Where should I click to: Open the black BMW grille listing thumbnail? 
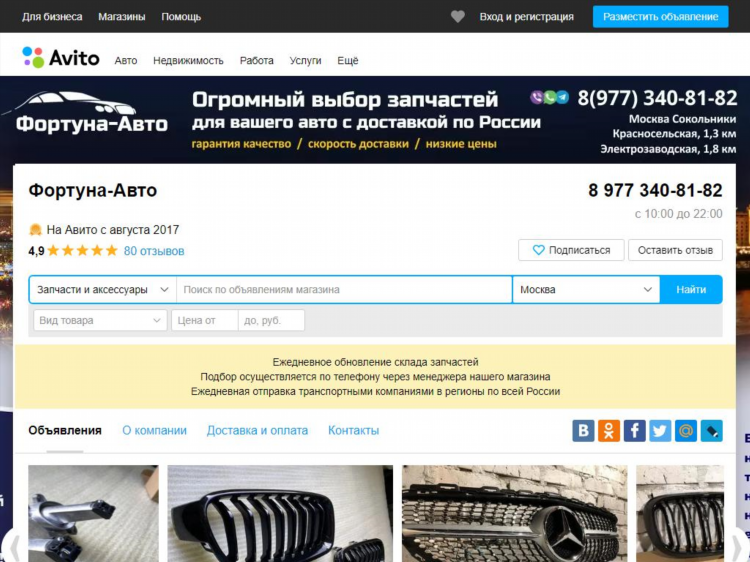coord(280,513)
